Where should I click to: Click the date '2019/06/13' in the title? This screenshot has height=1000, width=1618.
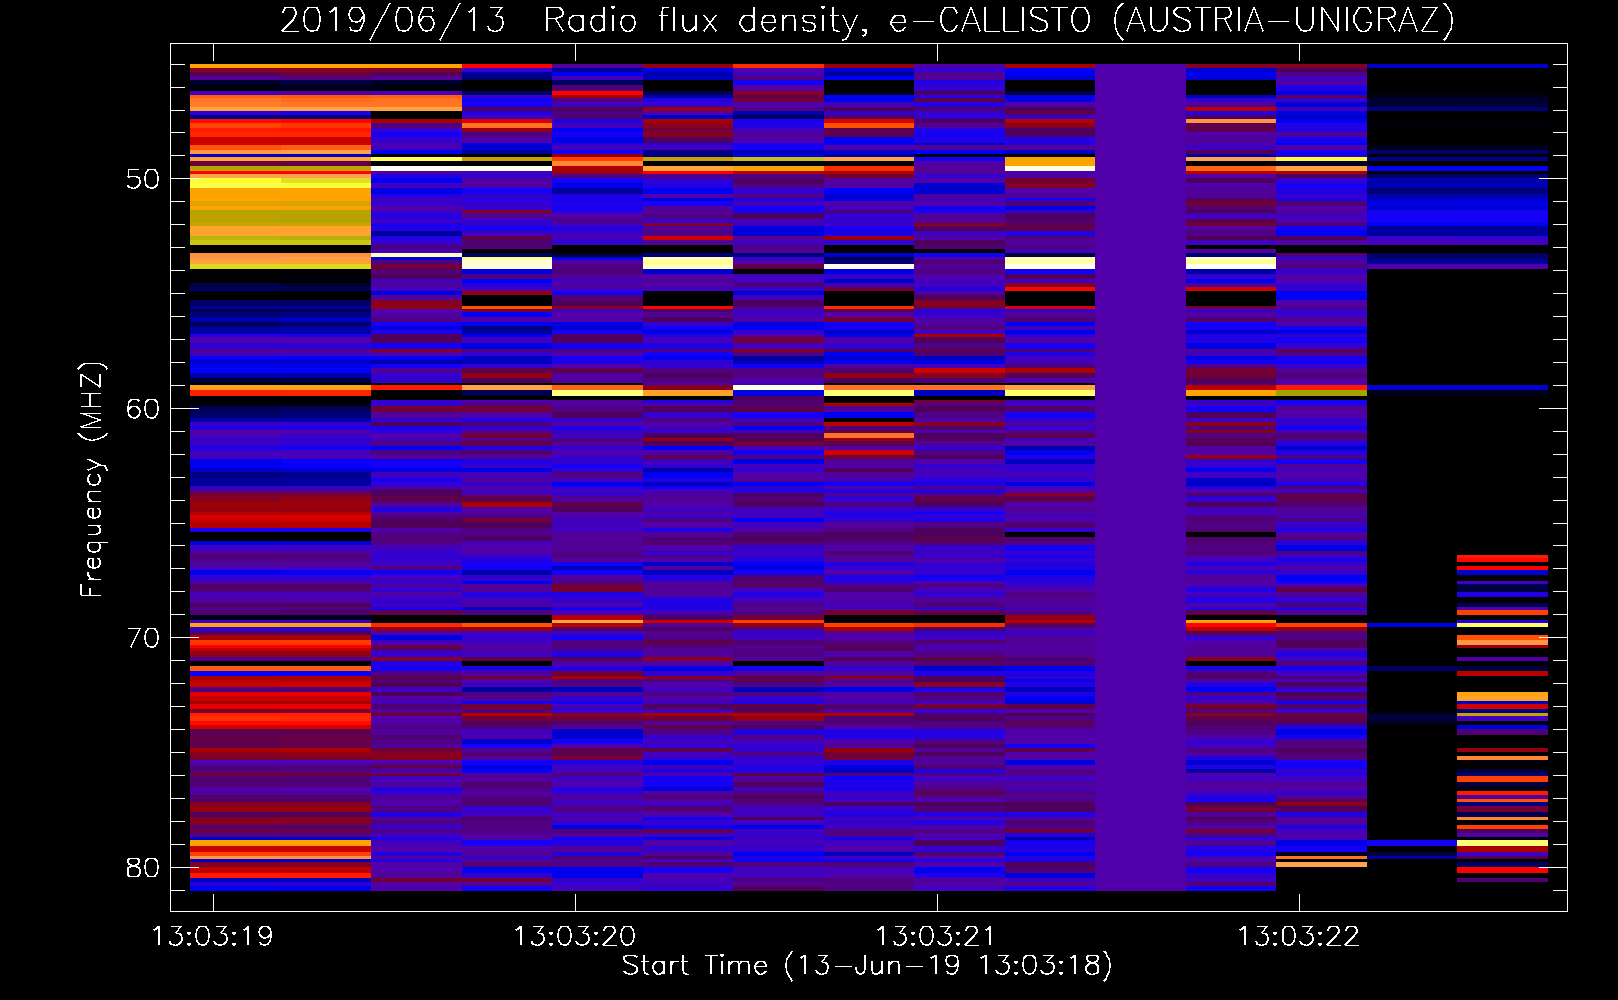point(393,20)
